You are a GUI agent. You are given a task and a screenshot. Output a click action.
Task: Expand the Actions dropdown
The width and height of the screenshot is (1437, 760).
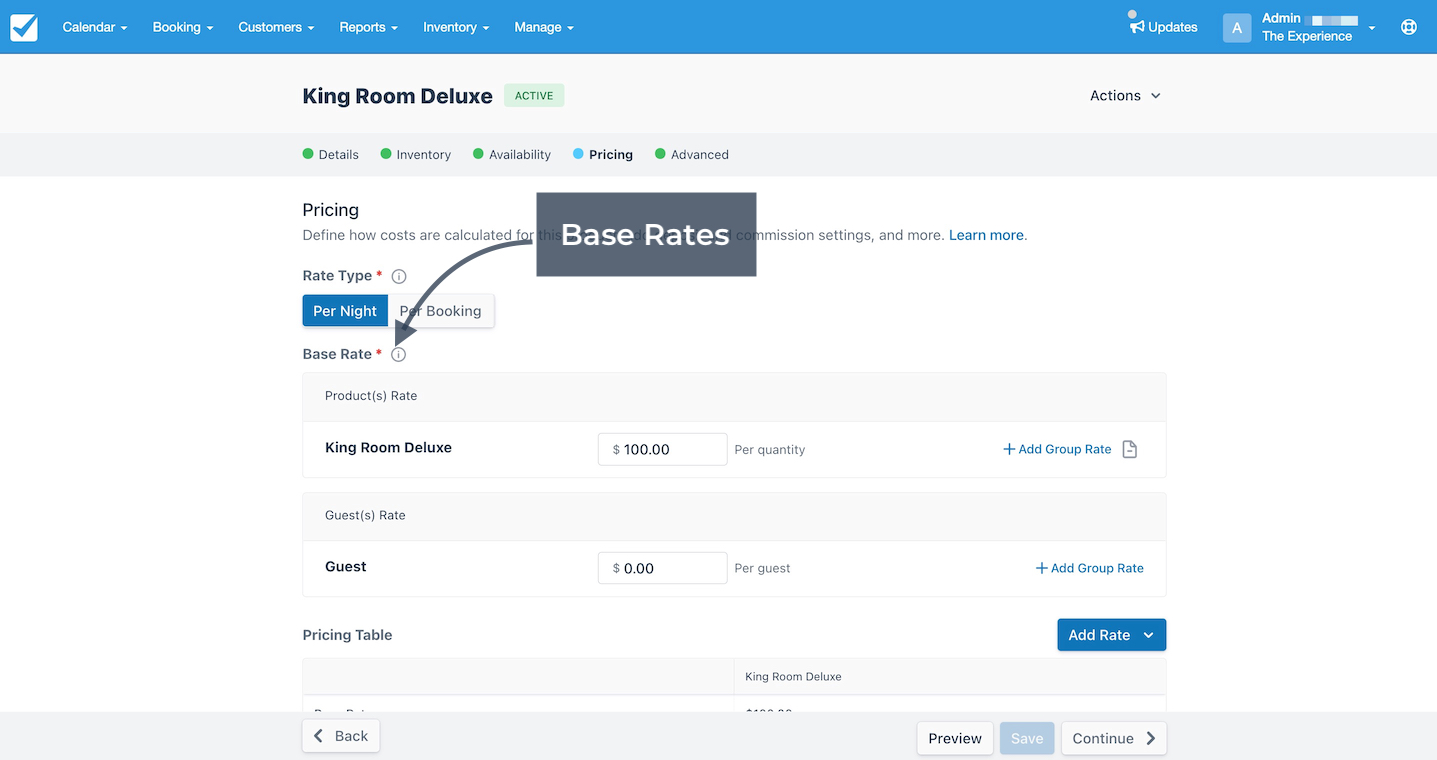[x=1125, y=96]
